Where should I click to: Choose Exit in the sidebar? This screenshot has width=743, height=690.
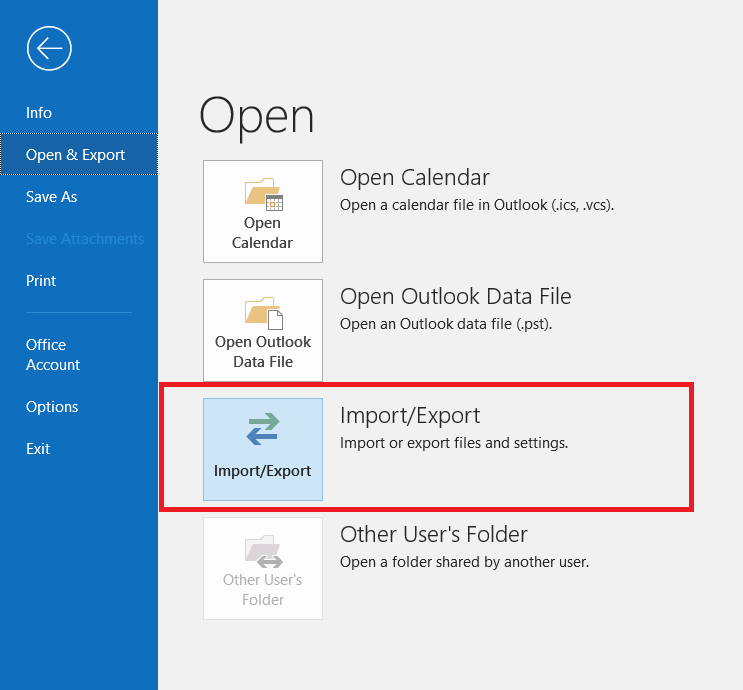38,448
